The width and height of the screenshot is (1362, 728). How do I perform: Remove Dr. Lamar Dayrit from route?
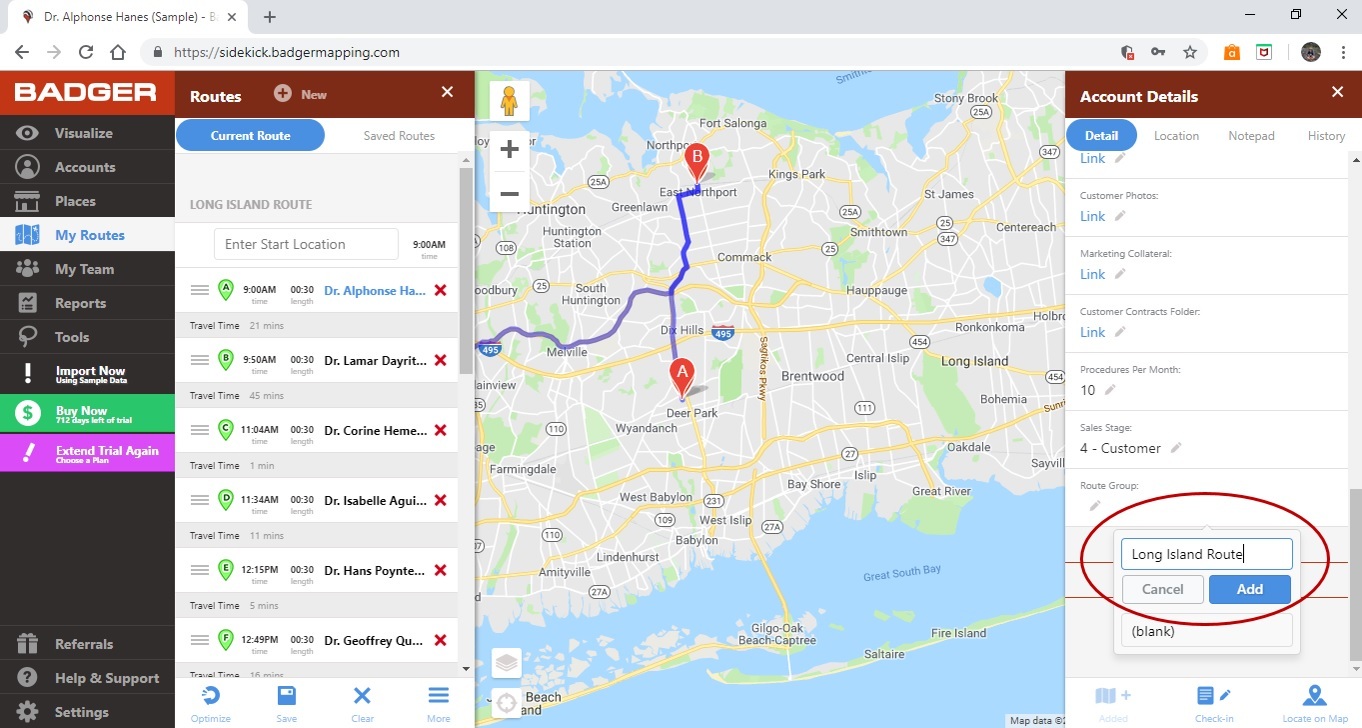coord(440,360)
